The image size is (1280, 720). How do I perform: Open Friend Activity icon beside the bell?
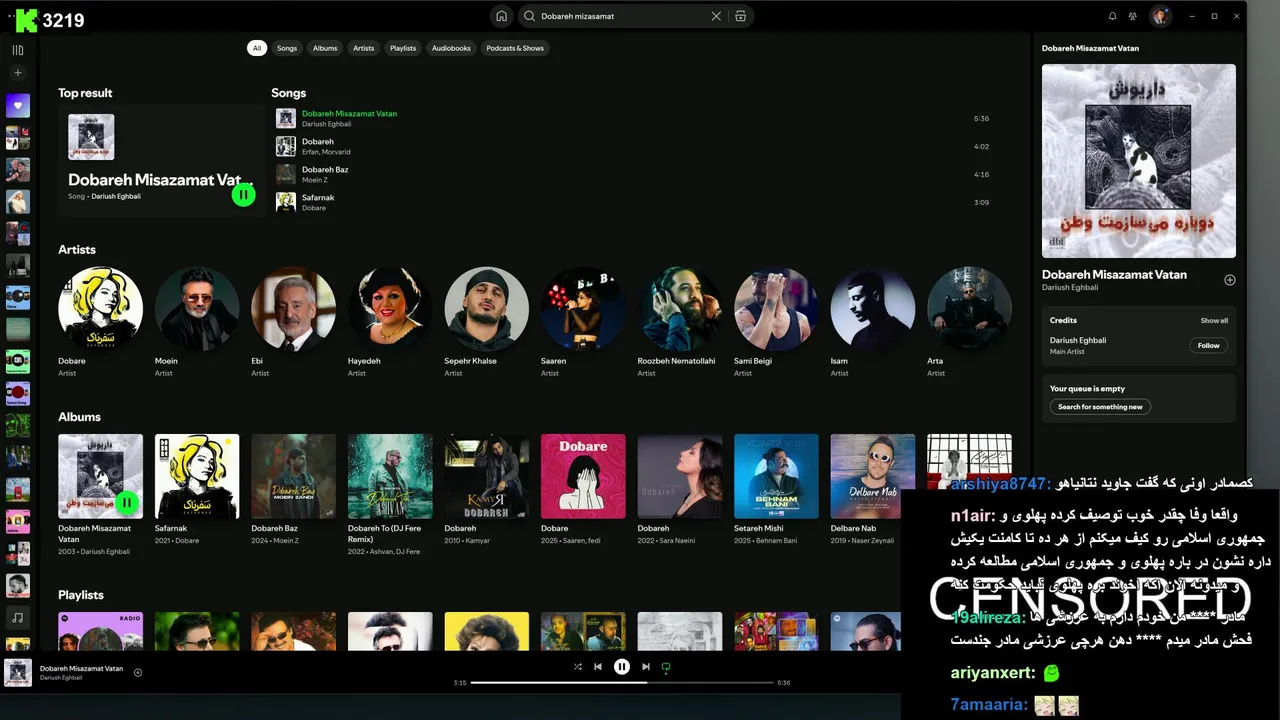(x=1132, y=16)
